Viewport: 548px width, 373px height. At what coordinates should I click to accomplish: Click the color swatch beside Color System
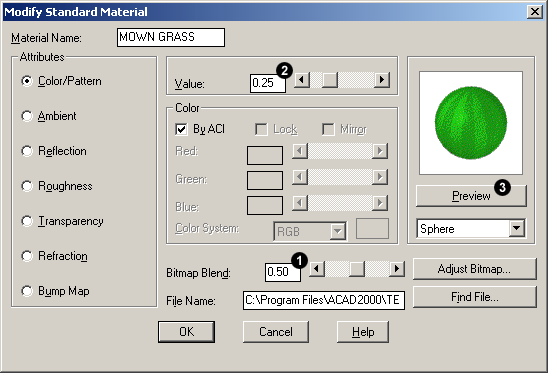pyautogui.click(x=372, y=229)
